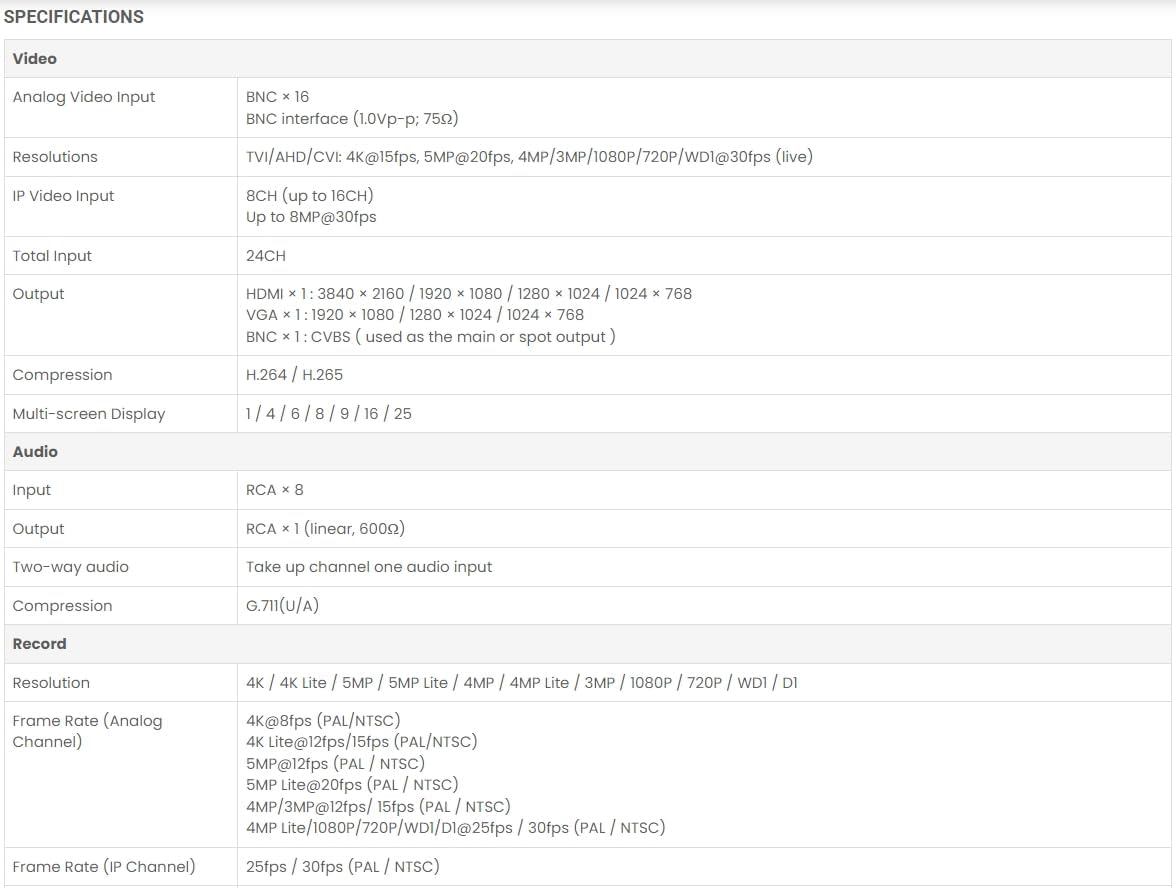Click the Audio section header row
1176x888 pixels.
point(35,452)
